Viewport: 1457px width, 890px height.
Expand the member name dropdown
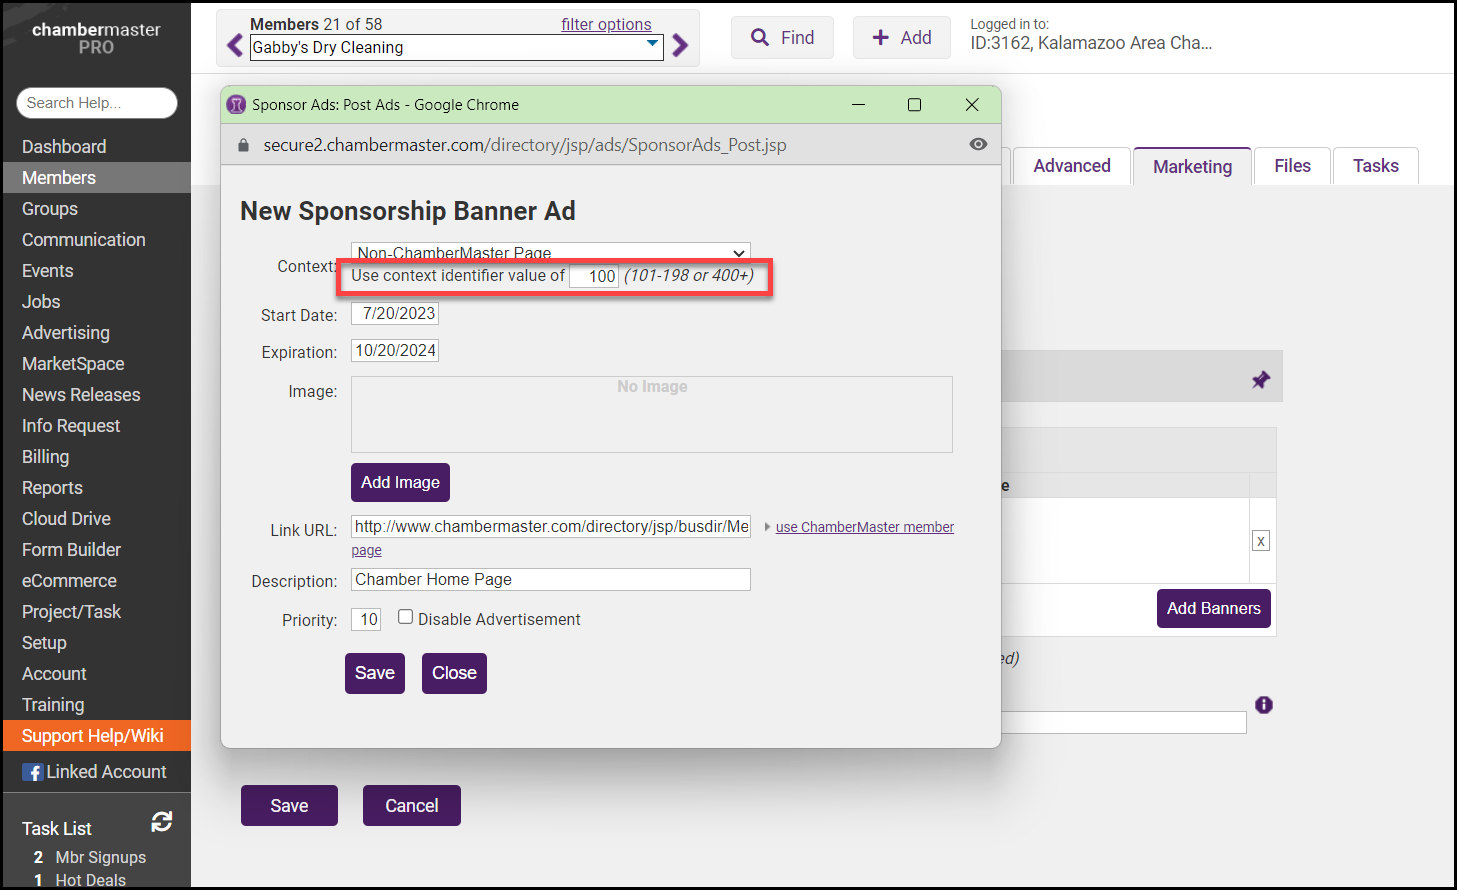pyautogui.click(x=652, y=44)
